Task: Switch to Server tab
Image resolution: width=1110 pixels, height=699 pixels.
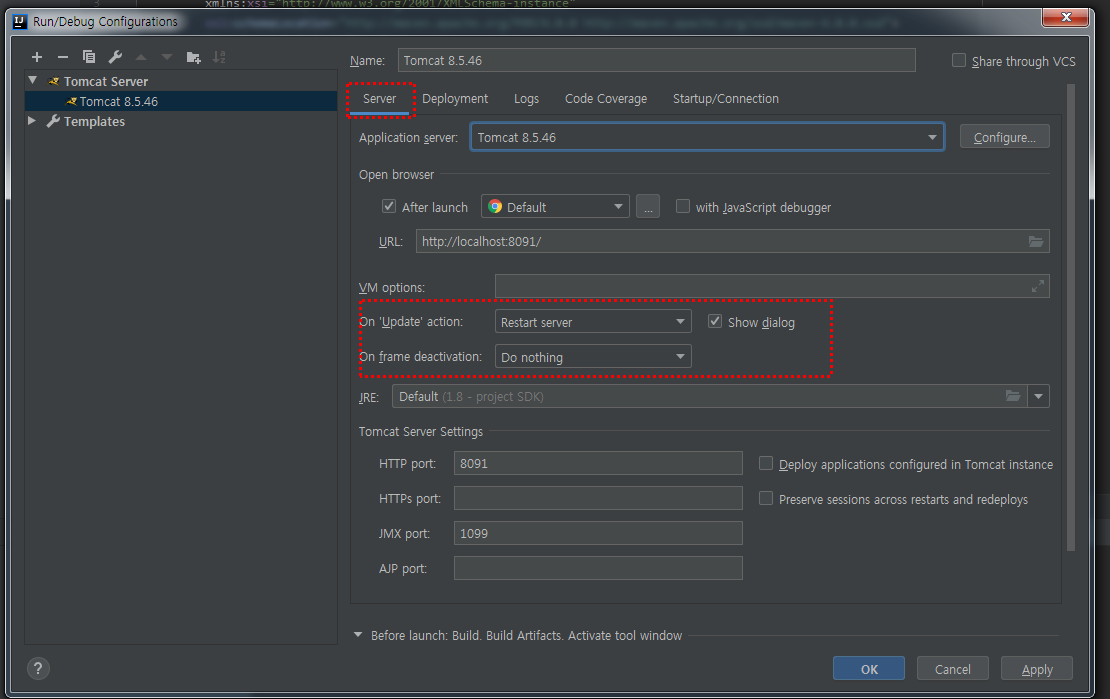Action: pyautogui.click(x=379, y=98)
